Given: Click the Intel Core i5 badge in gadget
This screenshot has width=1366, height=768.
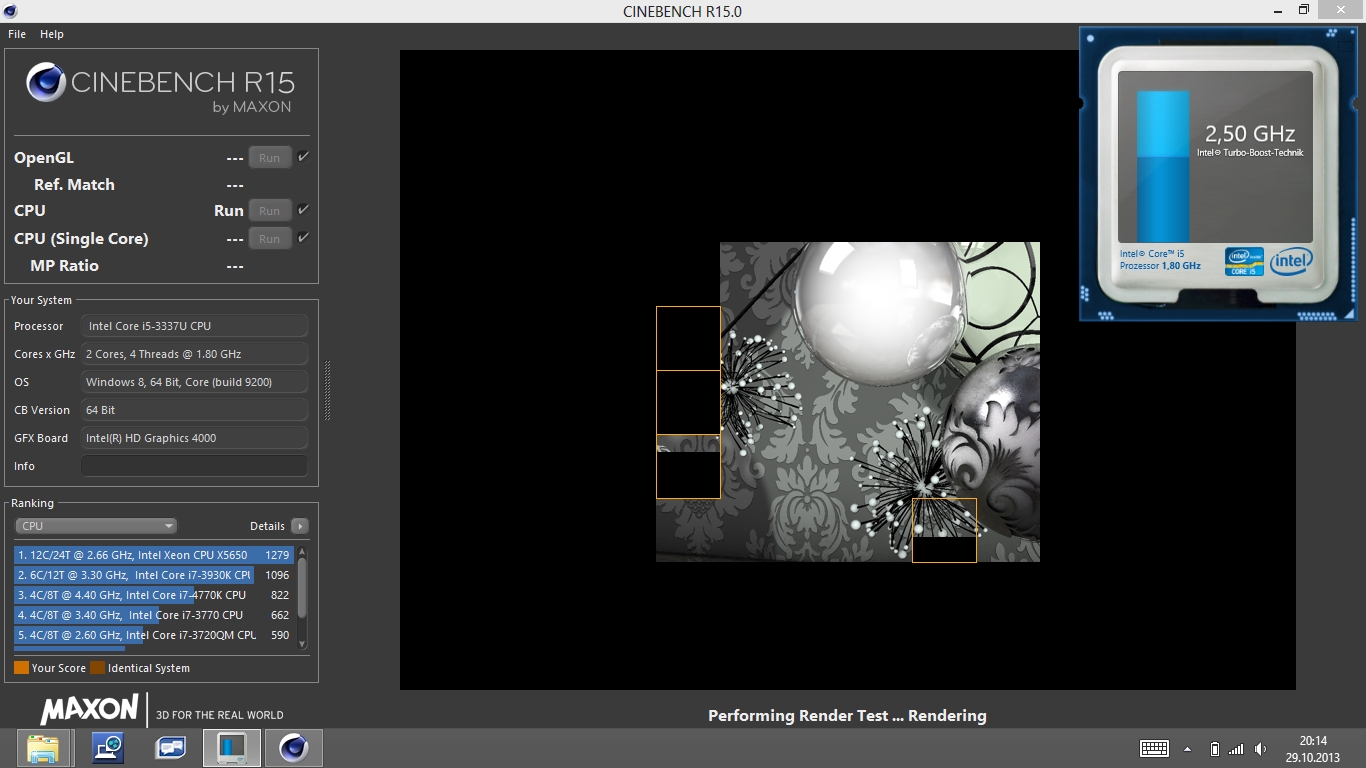Looking at the screenshot, I should 1244,262.
